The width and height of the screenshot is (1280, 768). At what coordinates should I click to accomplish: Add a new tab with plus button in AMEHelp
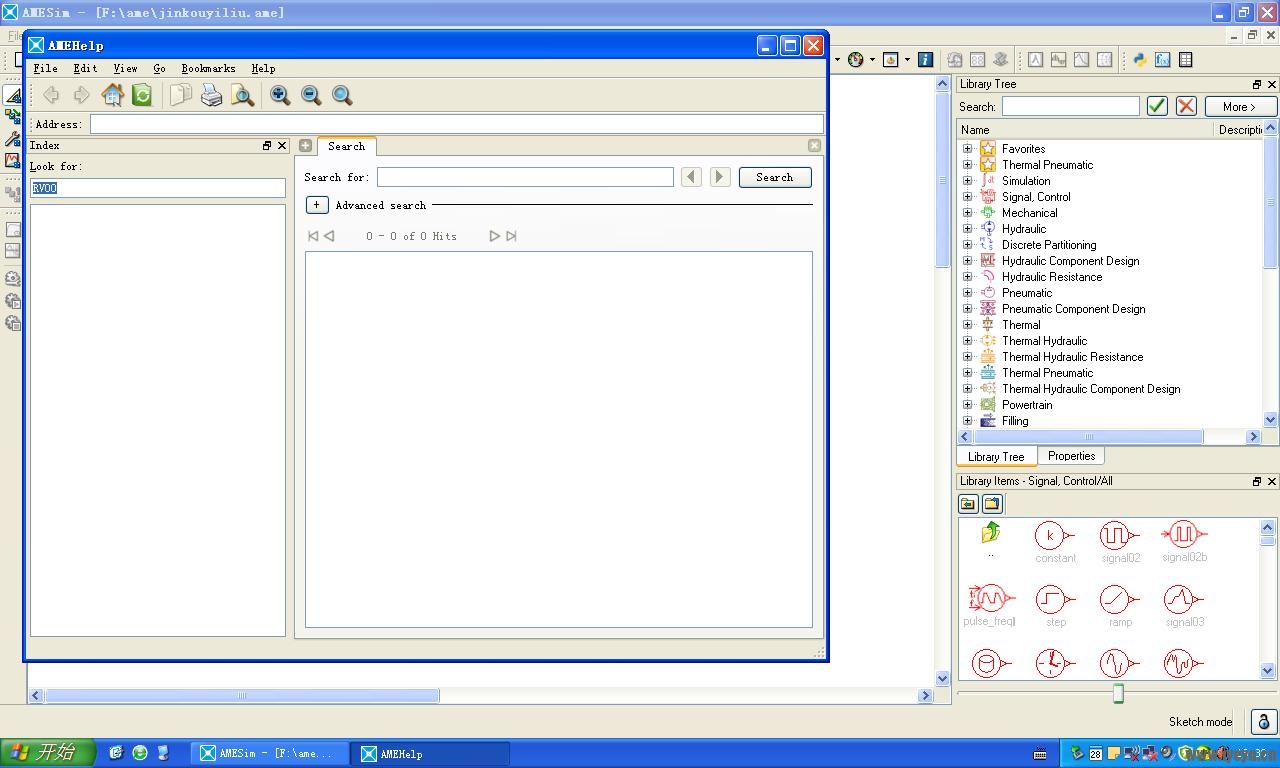(x=306, y=146)
